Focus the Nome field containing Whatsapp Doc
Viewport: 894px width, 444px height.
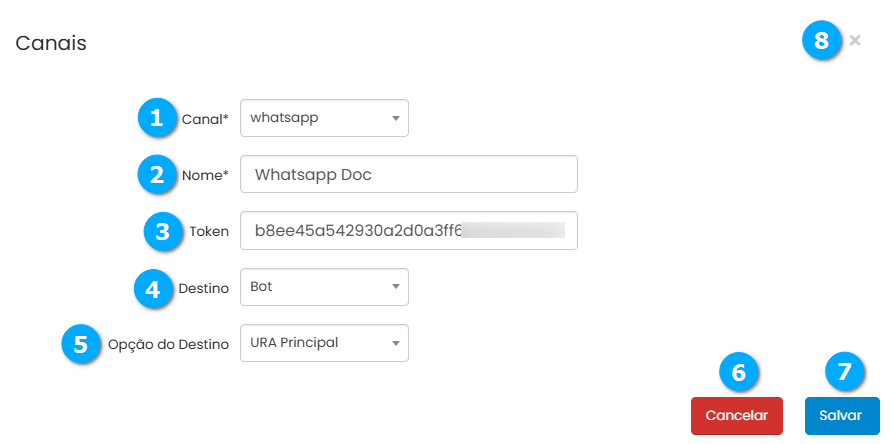pyautogui.click(x=409, y=174)
